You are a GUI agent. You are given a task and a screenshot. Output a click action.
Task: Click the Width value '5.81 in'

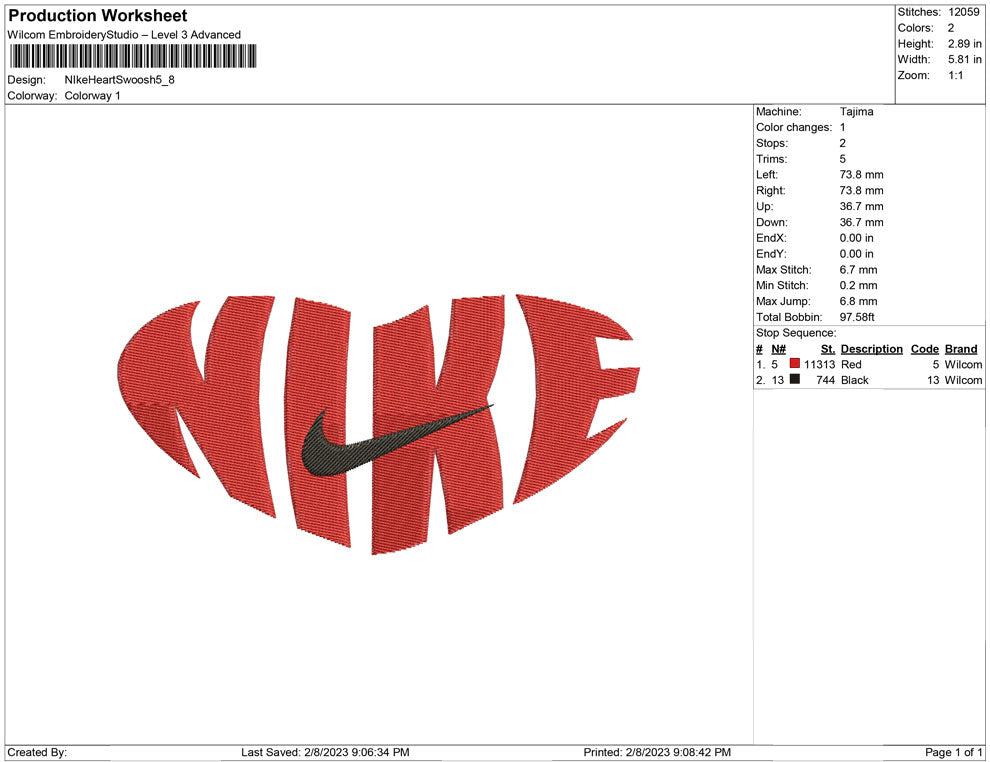pyautogui.click(x=964, y=59)
